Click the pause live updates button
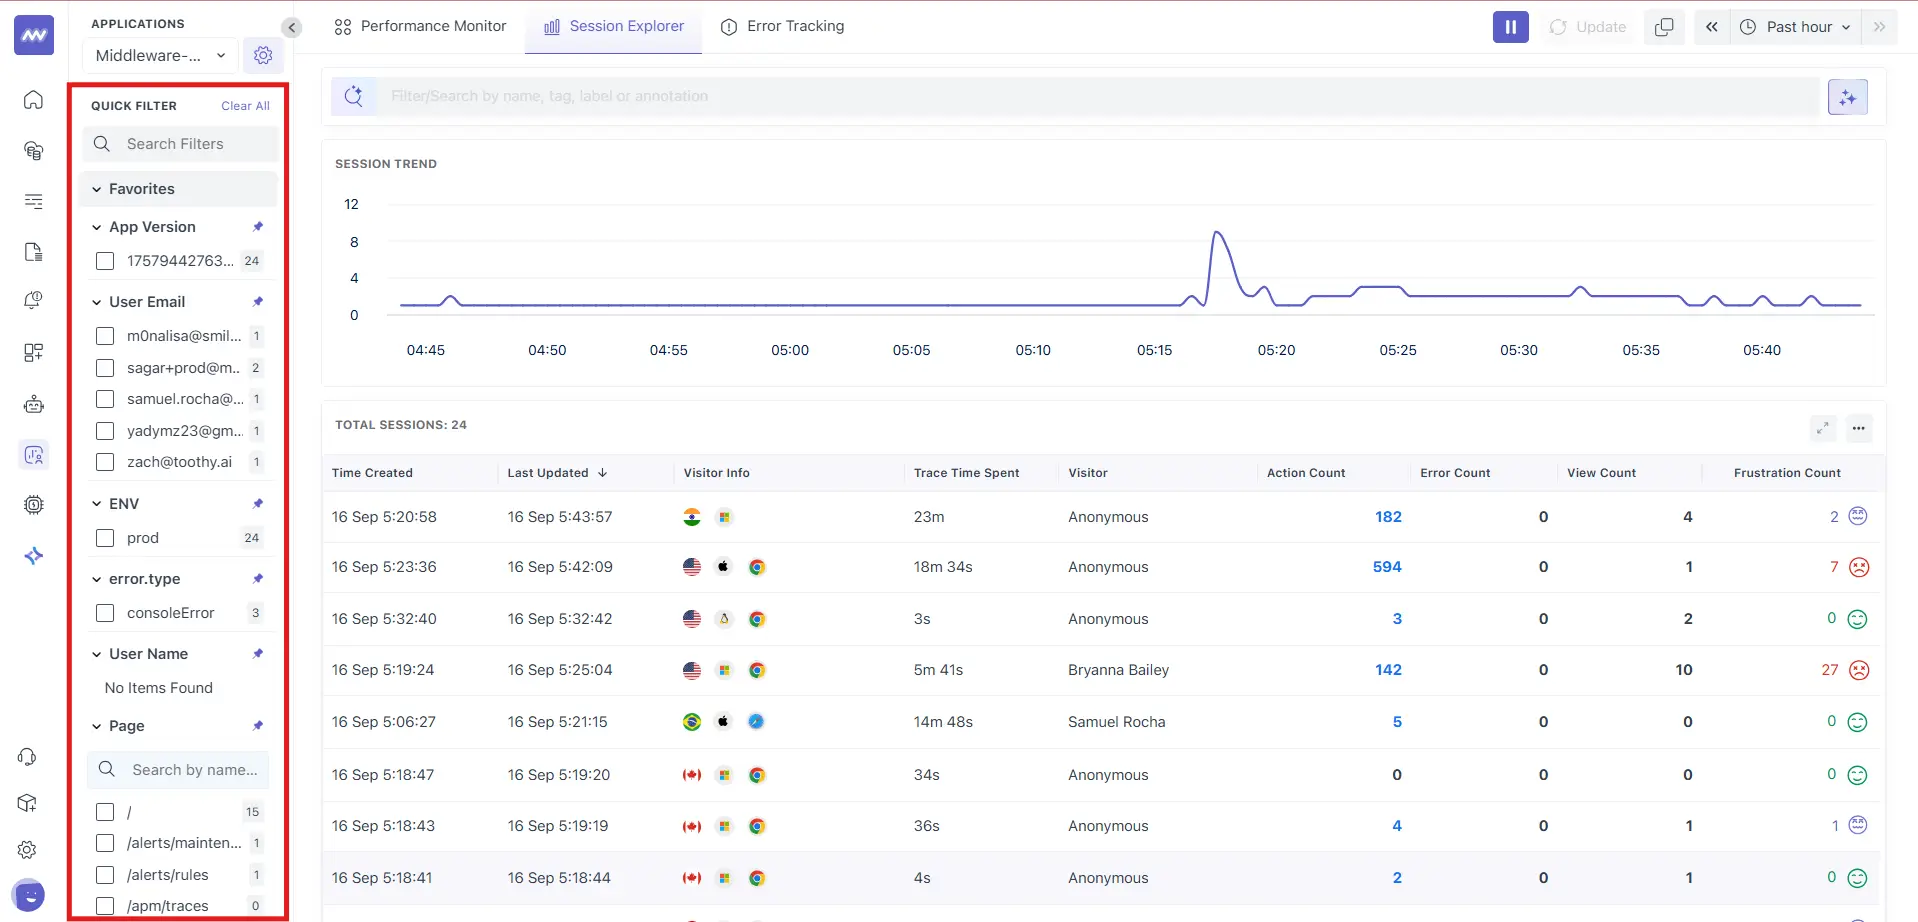Screen dimensions: 1918x922 [1510, 27]
